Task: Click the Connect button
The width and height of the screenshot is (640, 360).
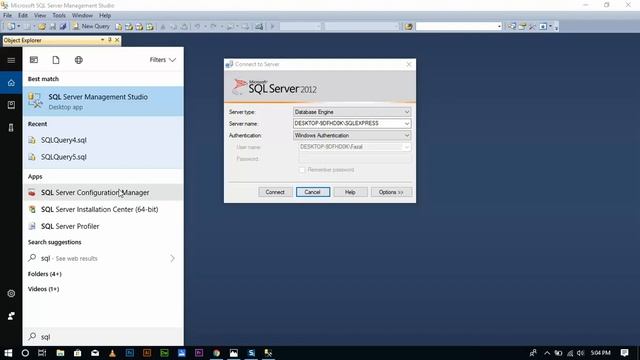Action: click(275, 192)
